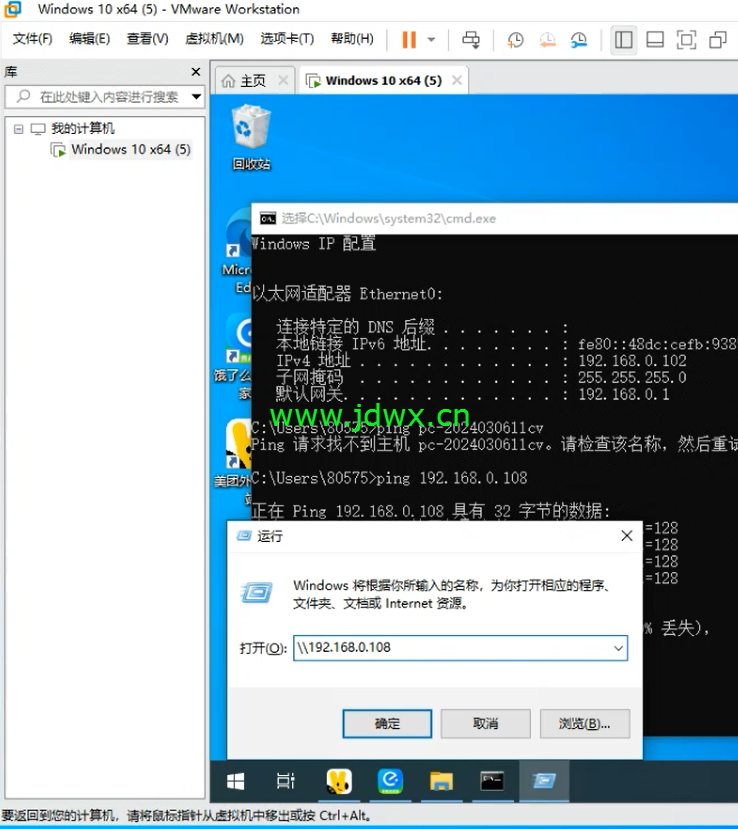Click the VMware Workstation title bar icon
Image resolution: width=738 pixels, height=829 pixels.
[12, 9]
